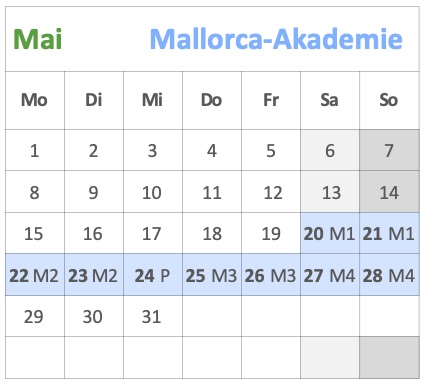Choose day 13 in the Saturday column

[x=330, y=192]
